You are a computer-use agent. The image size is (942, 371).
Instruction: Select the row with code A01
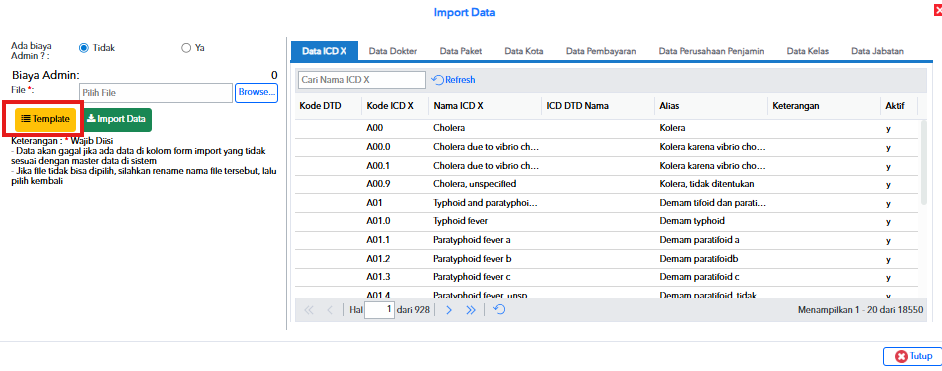pyautogui.click(x=607, y=203)
